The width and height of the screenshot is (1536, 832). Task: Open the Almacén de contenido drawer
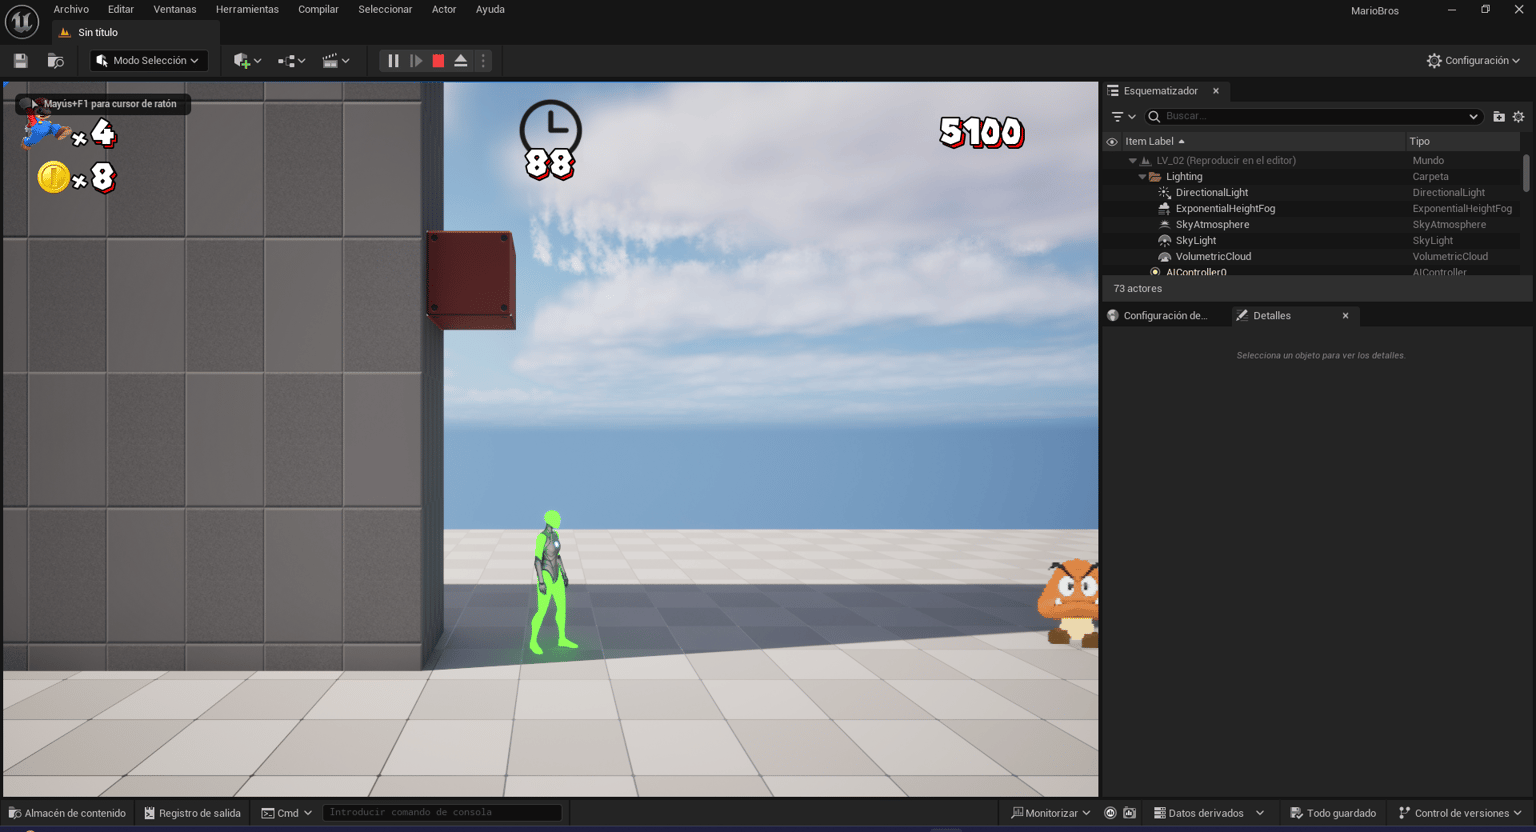pos(67,813)
